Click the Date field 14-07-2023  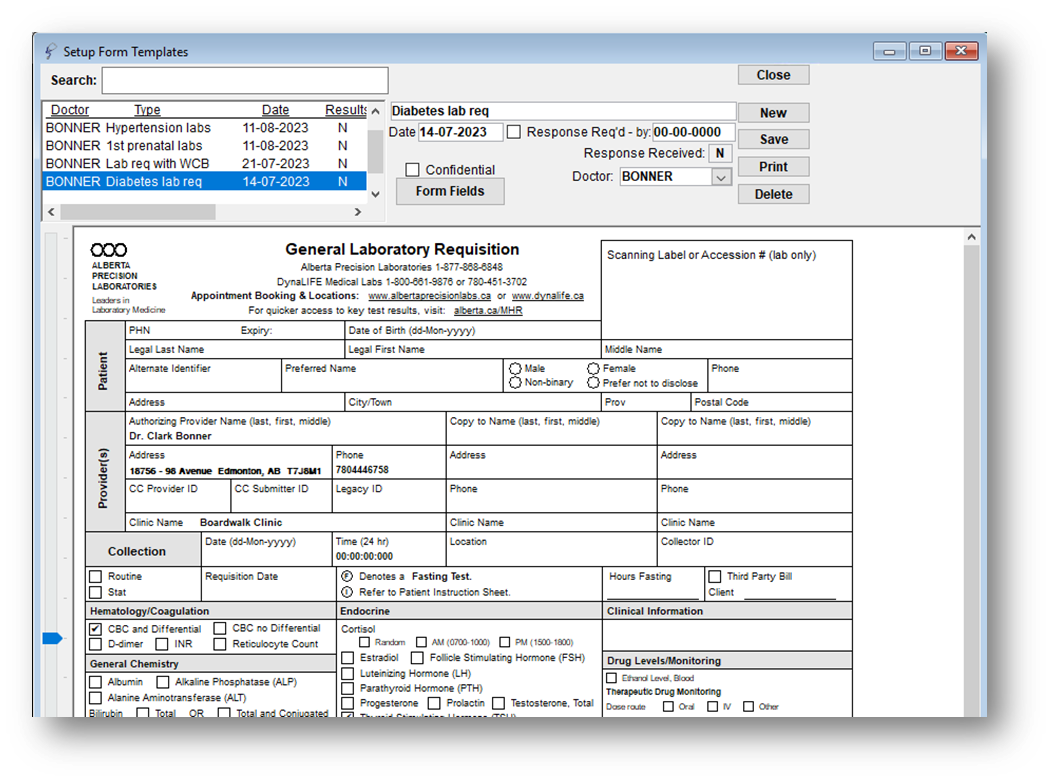point(460,132)
